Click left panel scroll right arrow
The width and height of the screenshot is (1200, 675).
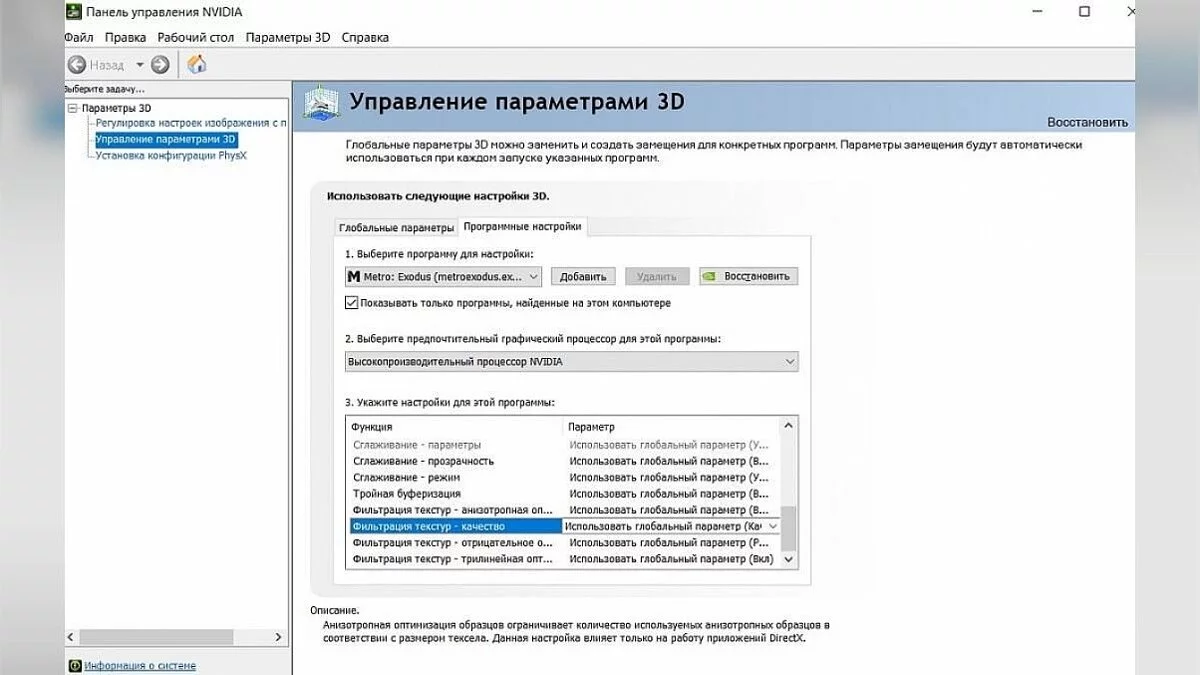281,637
